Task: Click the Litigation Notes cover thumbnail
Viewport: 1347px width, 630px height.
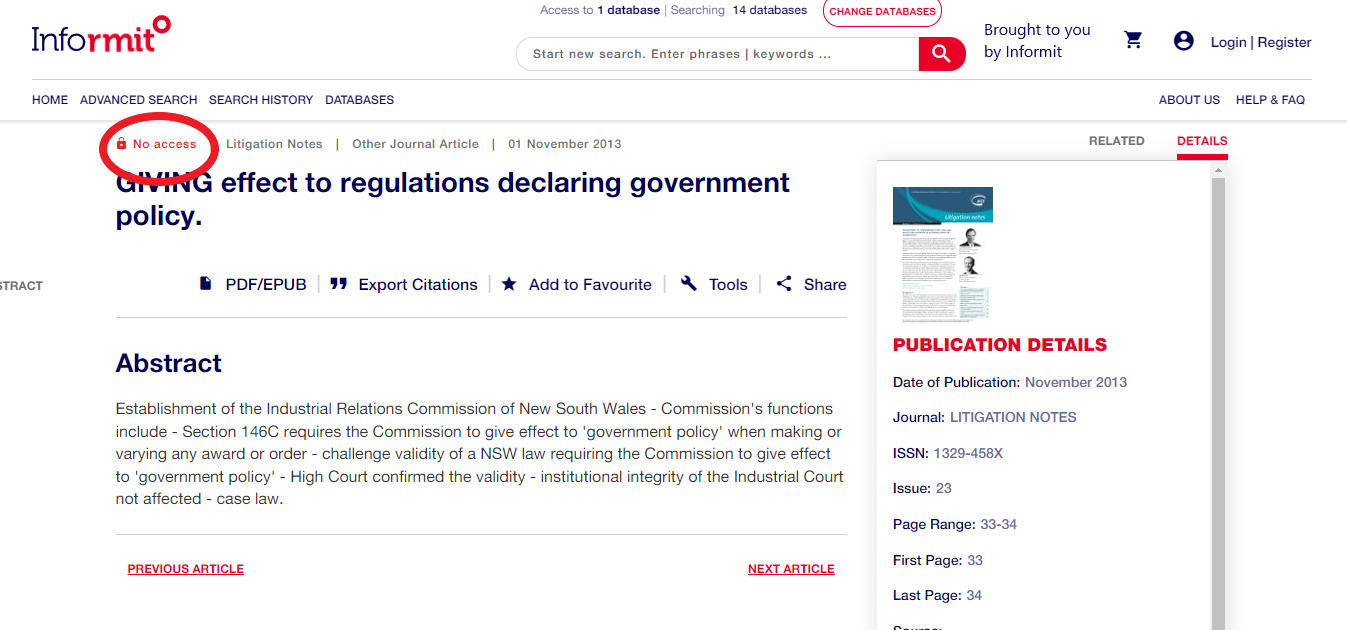Action: [x=942, y=254]
